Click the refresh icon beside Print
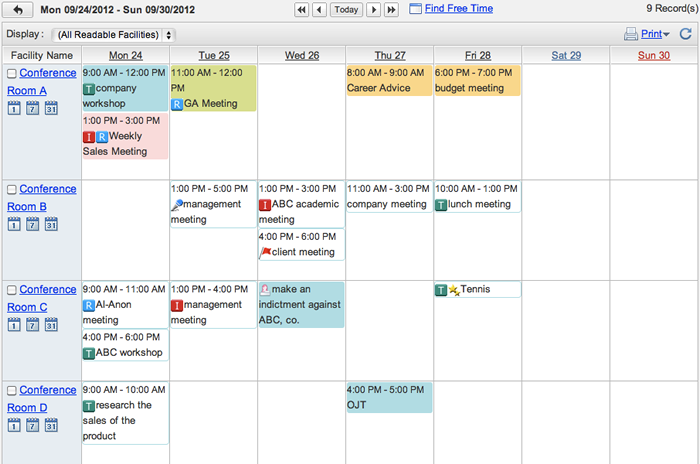The height and width of the screenshot is (464, 700). 686,34
